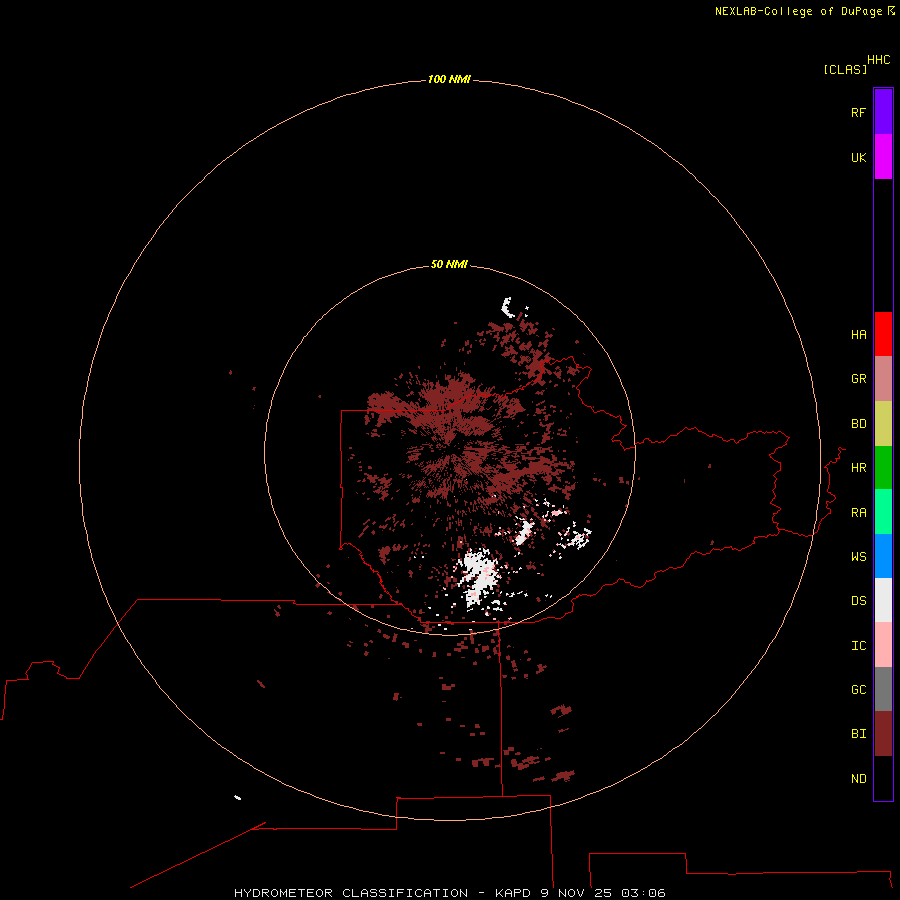Select the GR dusty pink swatch
Image resolution: width=900 pixels, height=900 pixels.
click(x=883, y=379)
